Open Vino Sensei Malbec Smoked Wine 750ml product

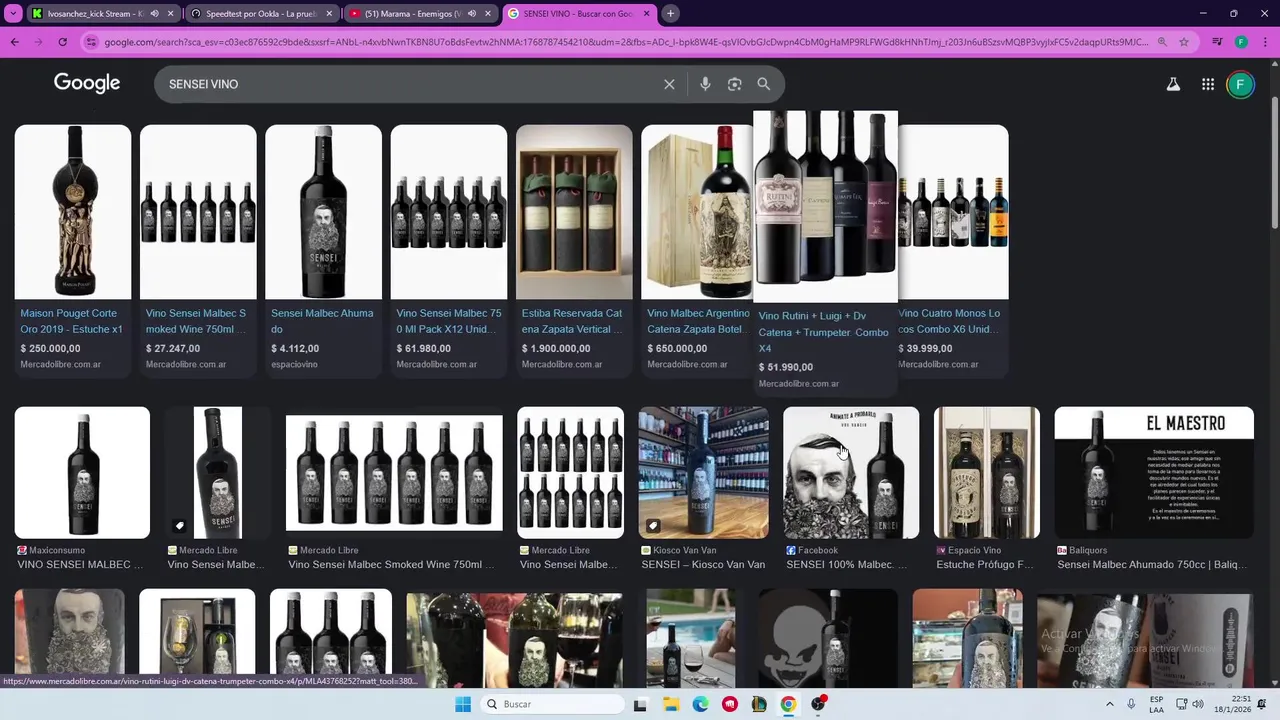[196, 321]
